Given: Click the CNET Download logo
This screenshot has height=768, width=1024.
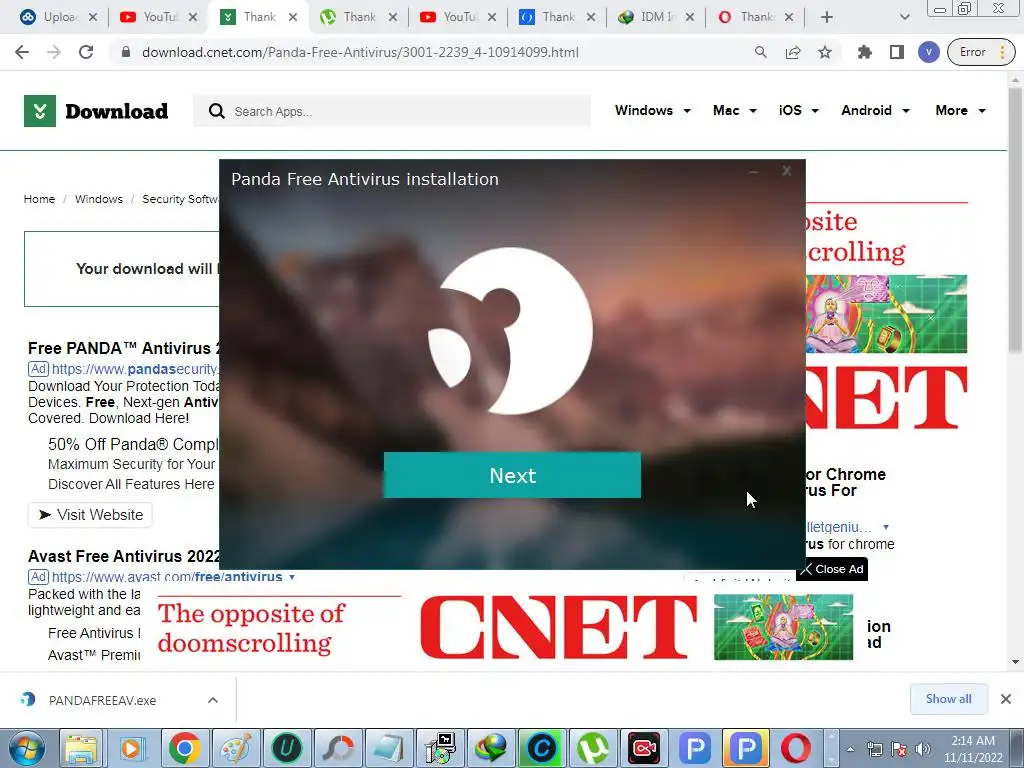Looking at the screenshot, I should [96, 111].
